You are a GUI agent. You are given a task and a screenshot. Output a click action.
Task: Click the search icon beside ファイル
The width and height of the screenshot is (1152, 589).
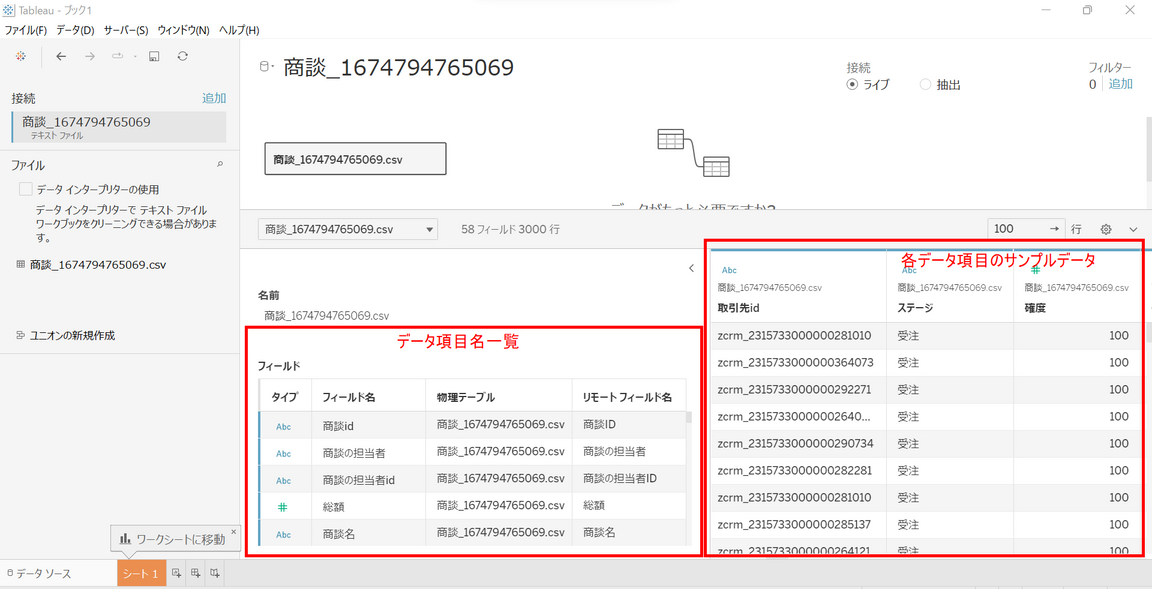220,165
